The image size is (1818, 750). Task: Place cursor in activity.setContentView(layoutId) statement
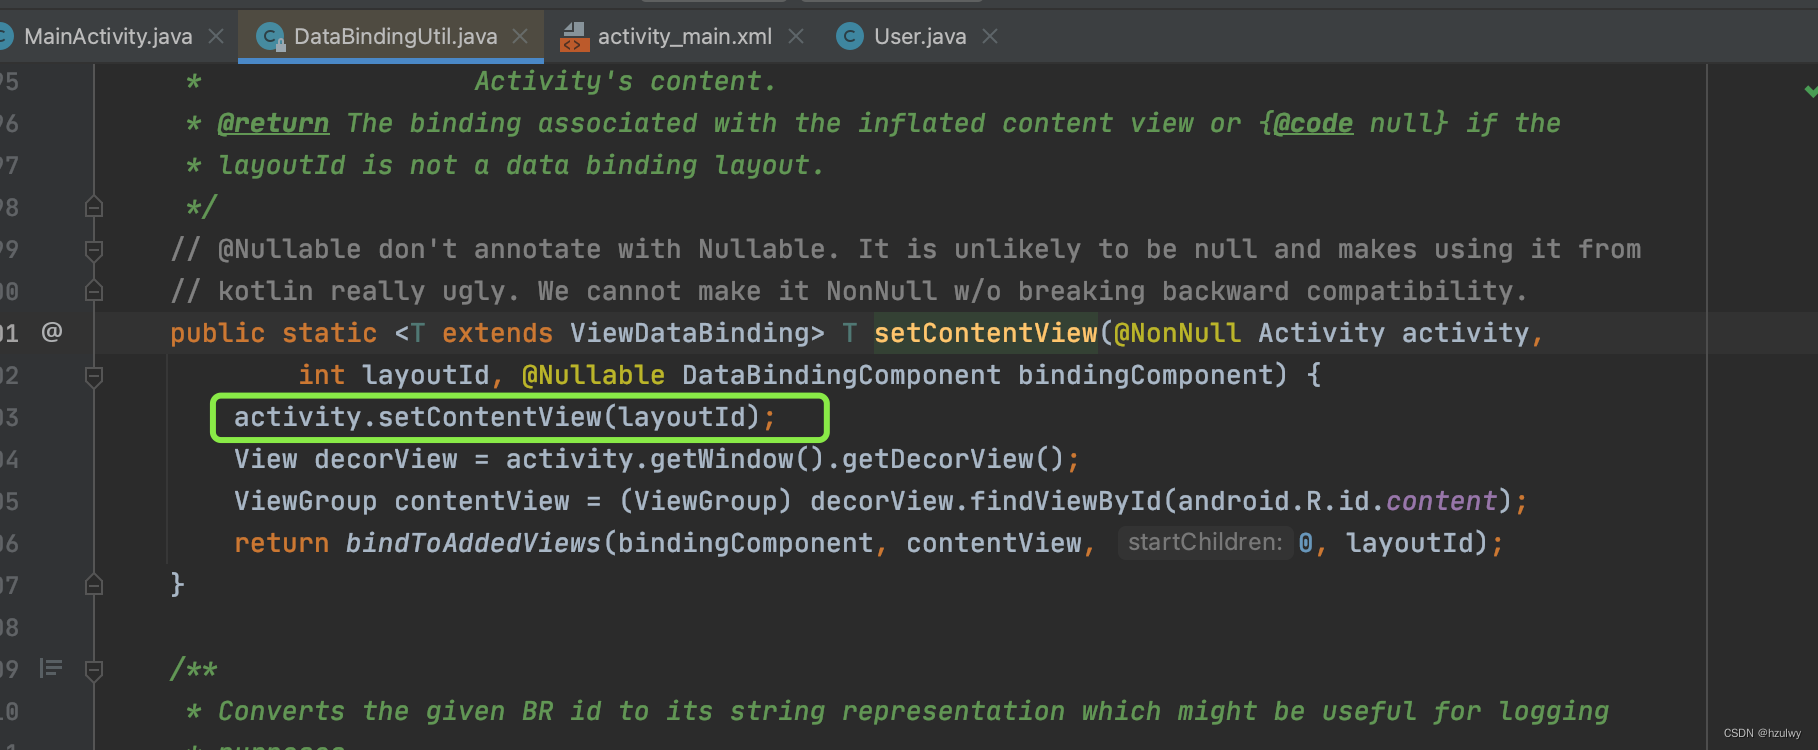pyautogui.click(x=504, y=417)
